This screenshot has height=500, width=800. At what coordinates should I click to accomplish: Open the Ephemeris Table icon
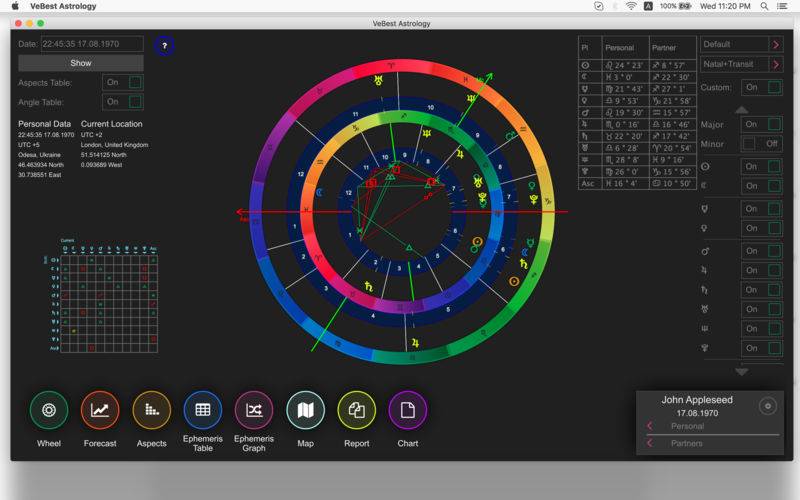click(x=203, y=410)
